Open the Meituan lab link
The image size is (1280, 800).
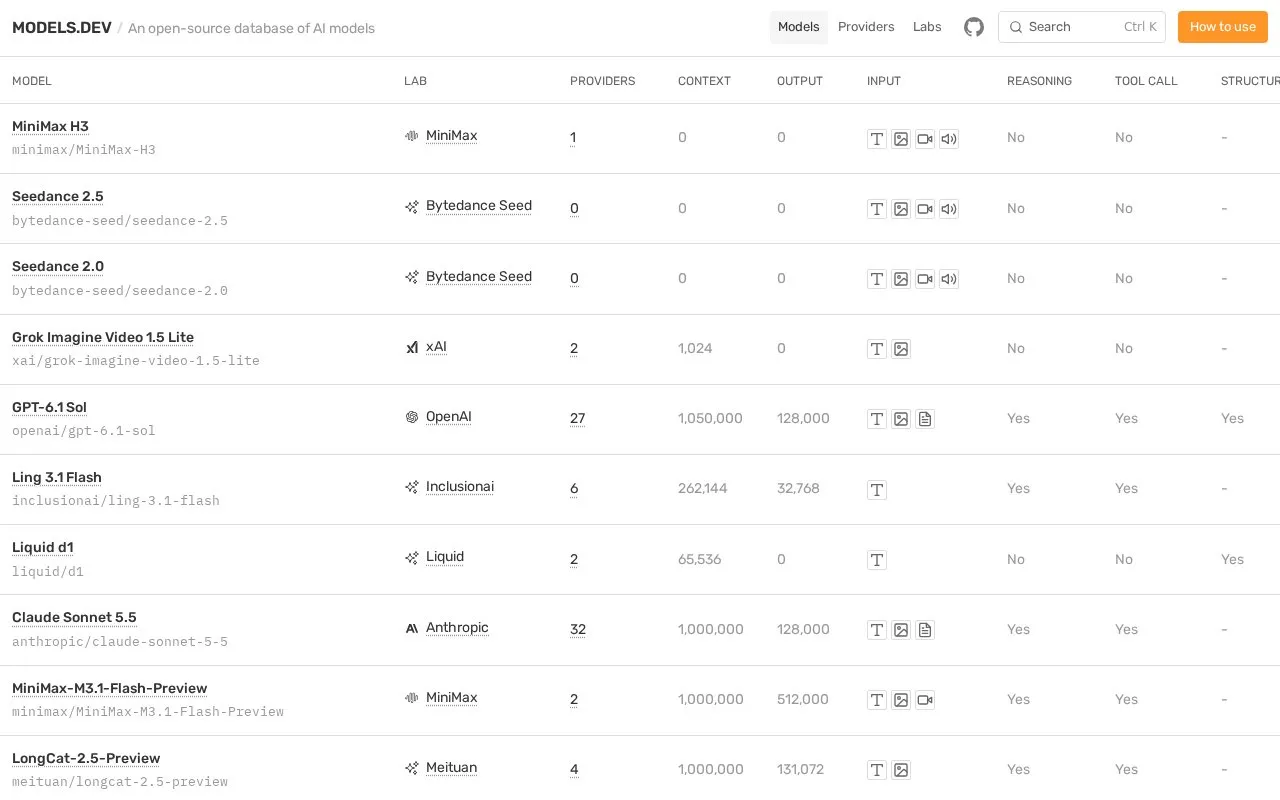point(451,768)
